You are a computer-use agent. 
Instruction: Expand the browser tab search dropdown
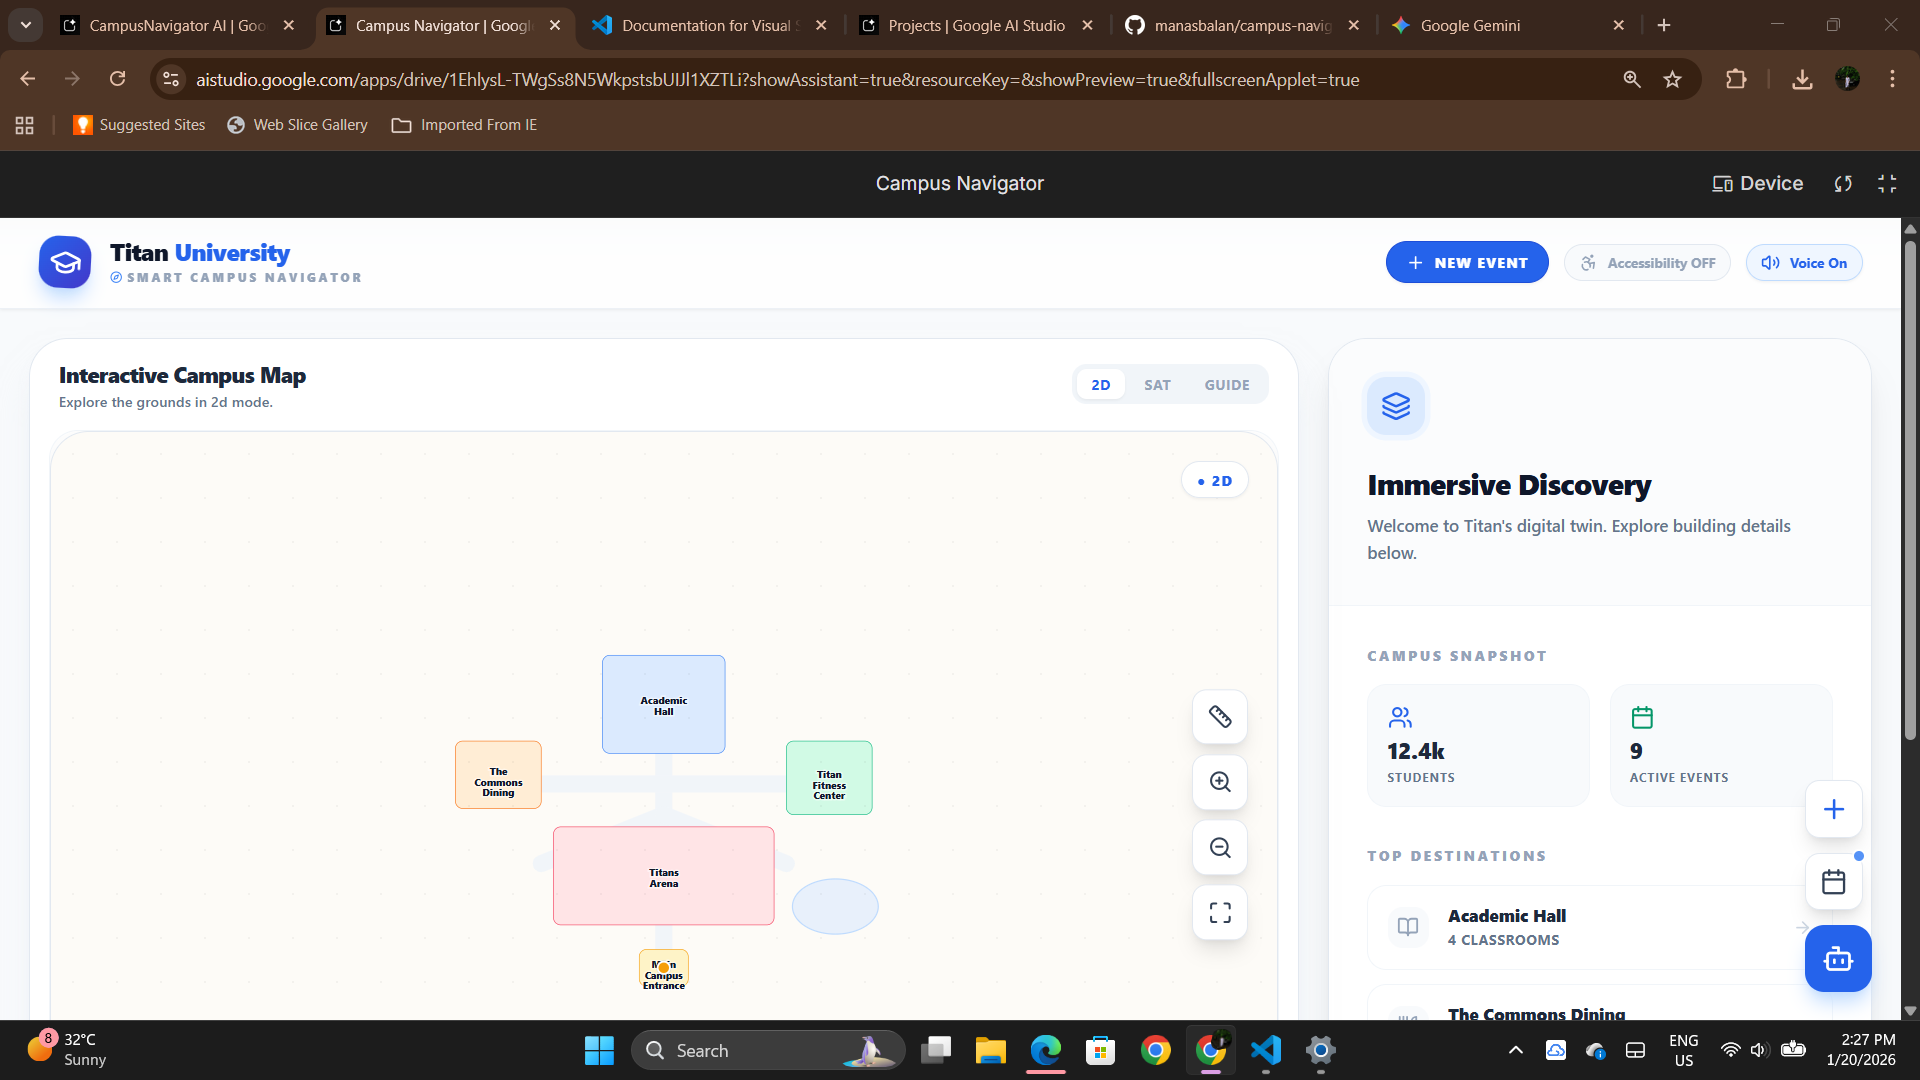26,25
